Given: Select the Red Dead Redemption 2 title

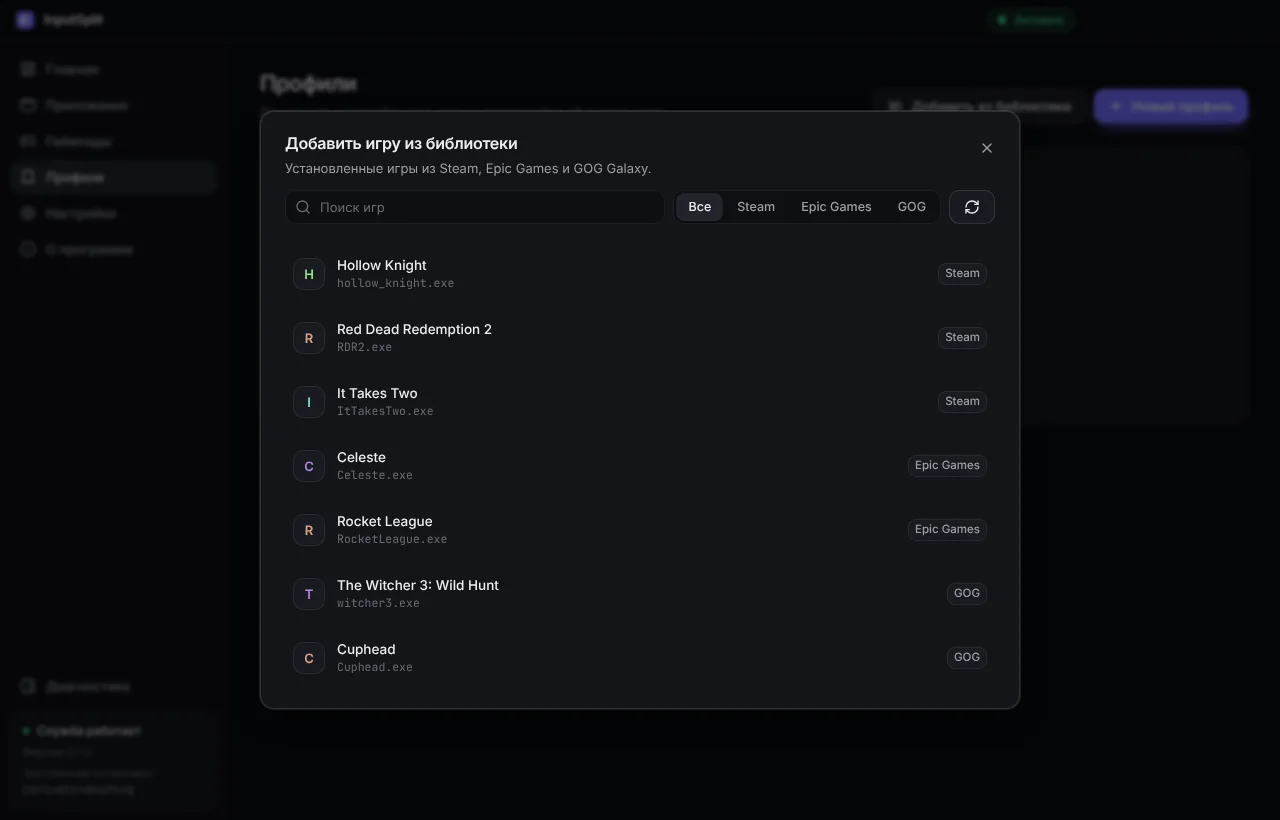Looking at the screenshot, I should coord(414,329).
